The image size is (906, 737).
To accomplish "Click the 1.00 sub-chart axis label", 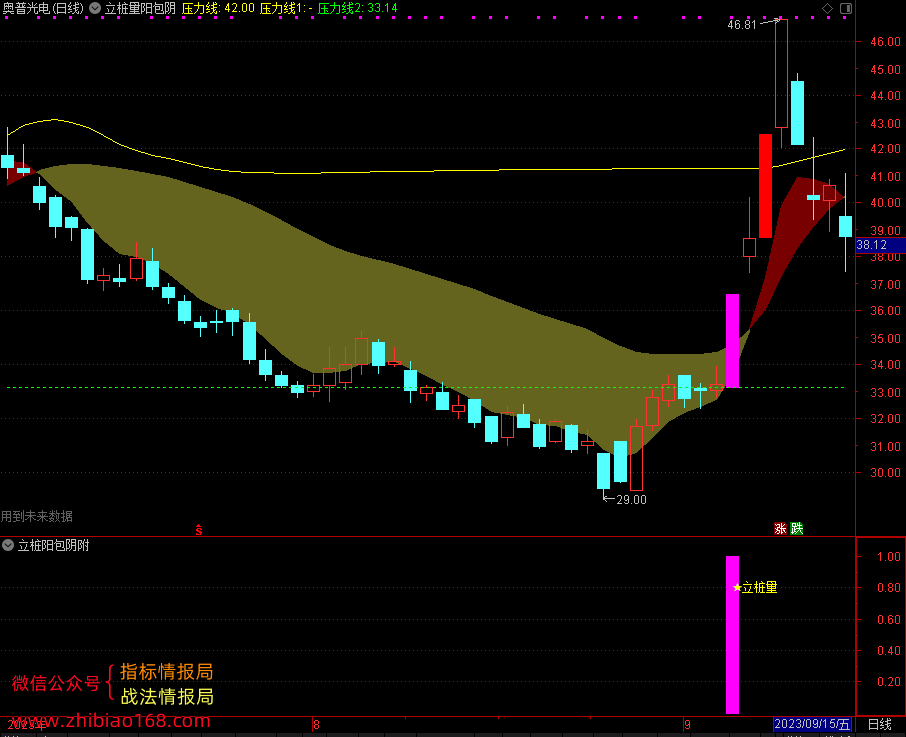I will [x=889, y=557].
